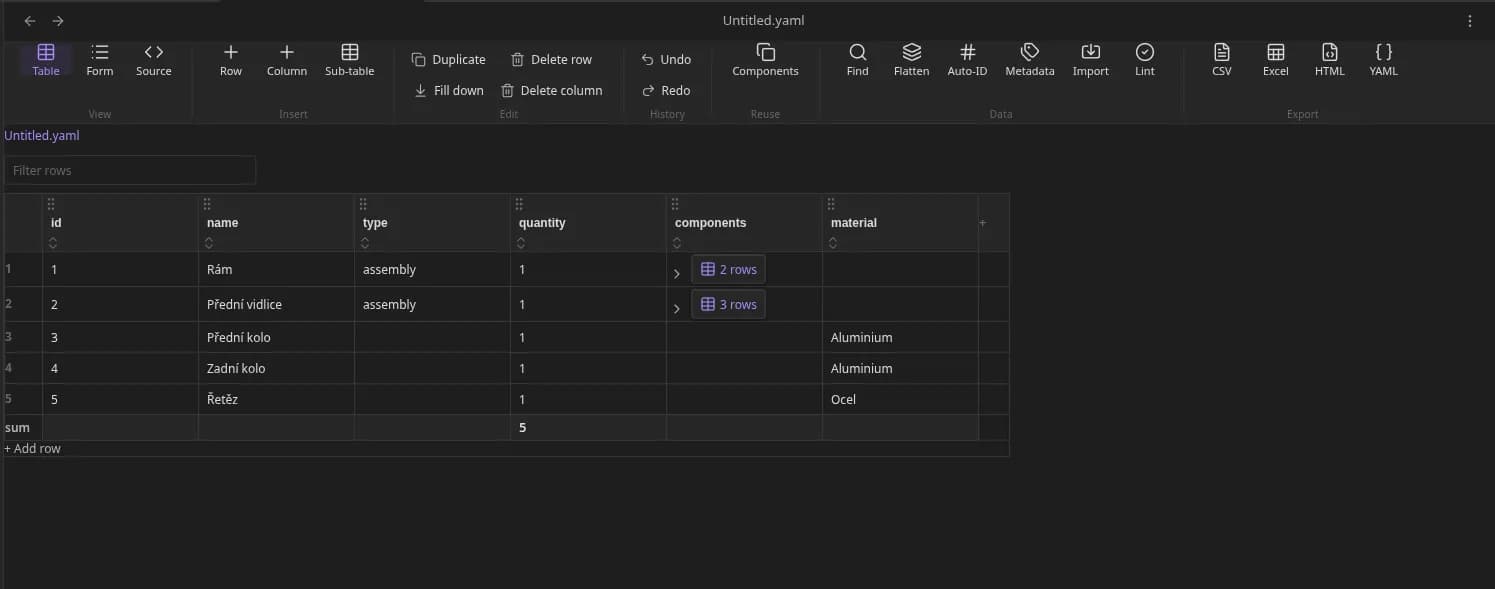Select assembly type in Rám row

432,269
